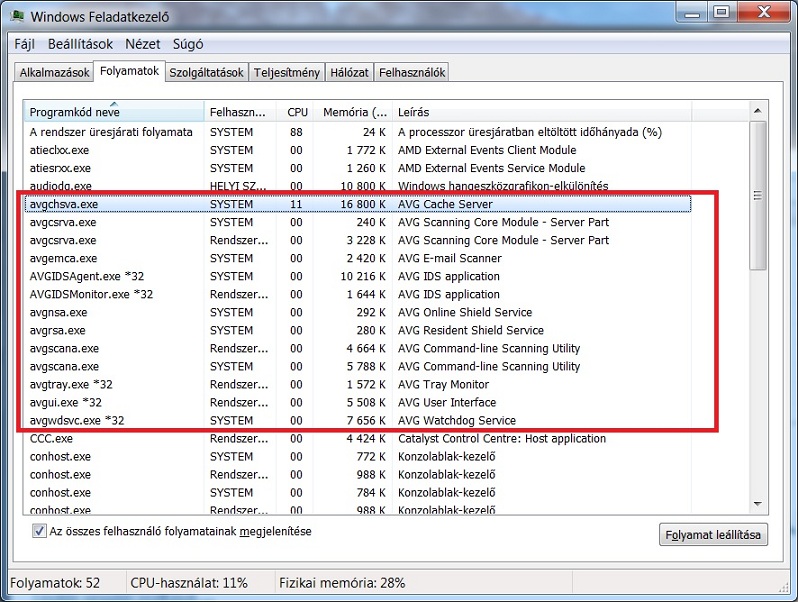Image resolution: width=798 pixels, height=602 pixels.
Task: Open the Beállítások menu
Action: (x=80, y=44)
